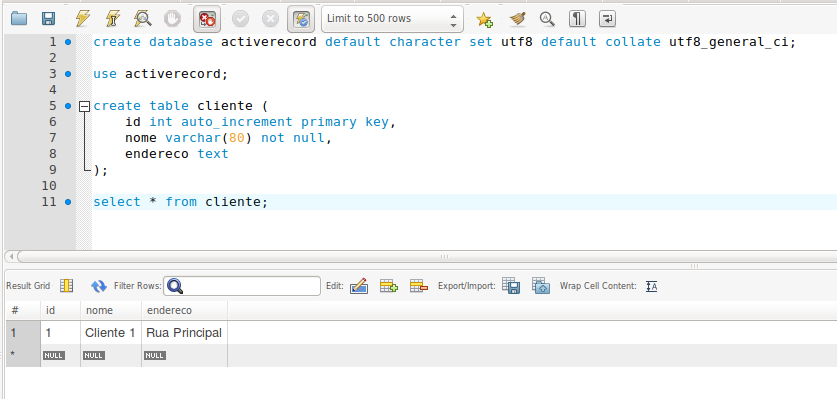Image resolution: width=837 pixels, height=399 pixels.
Task: Click line number 7 in gutter
Action: [52, 138]
